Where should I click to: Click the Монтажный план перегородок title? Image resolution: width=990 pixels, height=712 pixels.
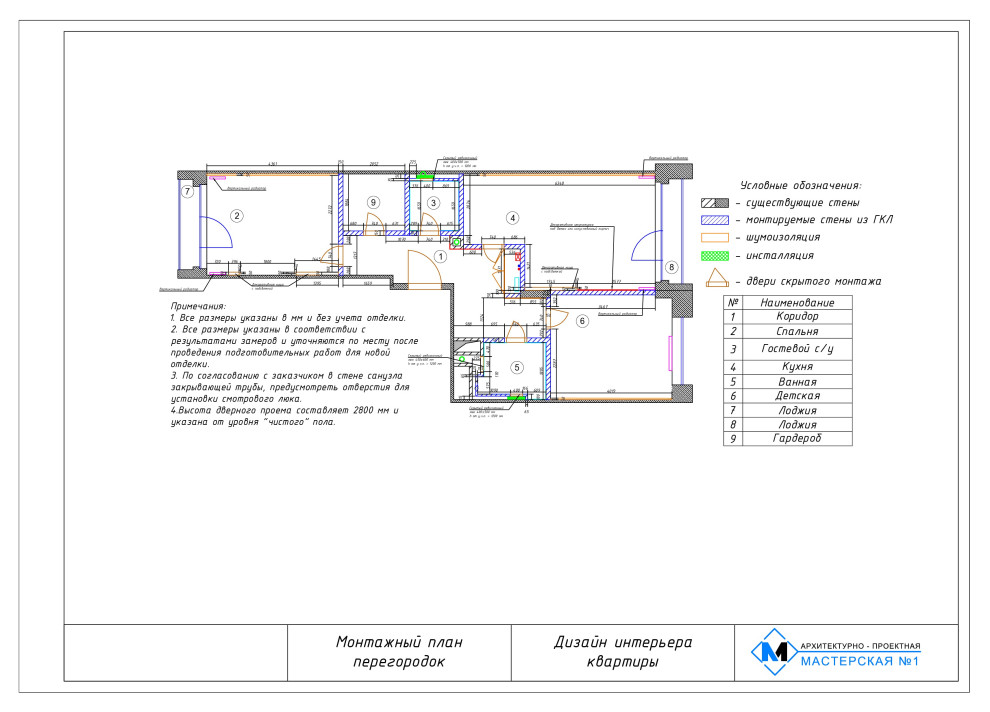coord(399,652)
